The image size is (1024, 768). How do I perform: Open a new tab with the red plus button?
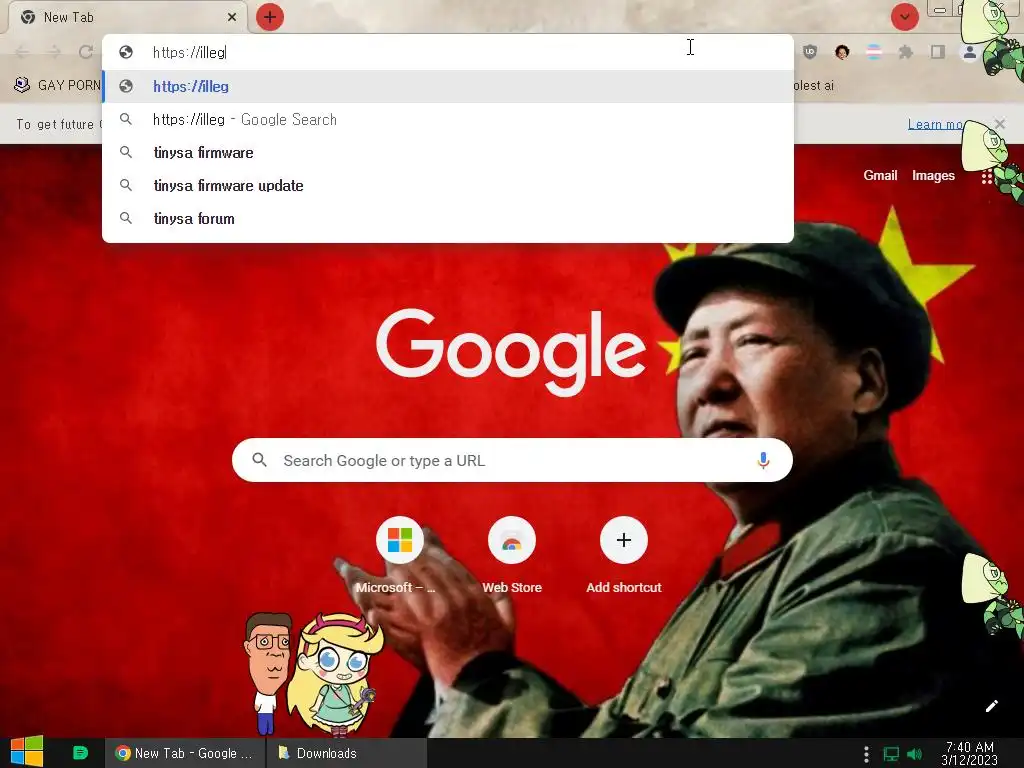coord(270,17)
